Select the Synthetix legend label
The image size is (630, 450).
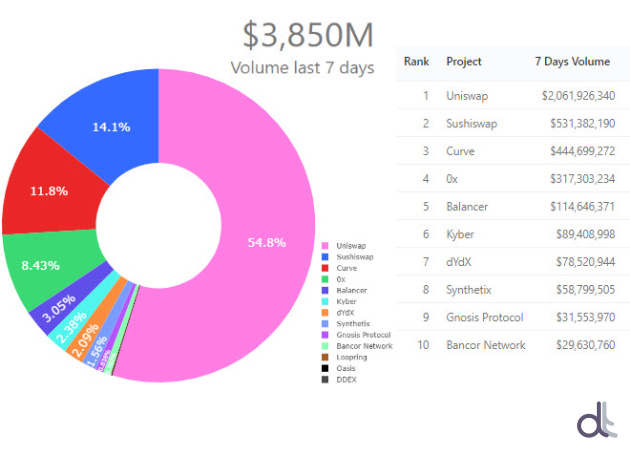coord(353,323)
